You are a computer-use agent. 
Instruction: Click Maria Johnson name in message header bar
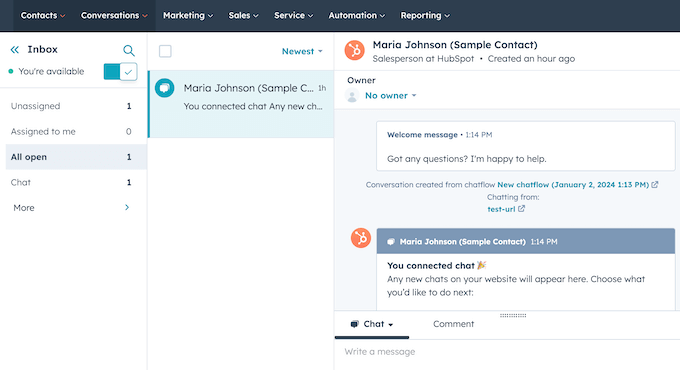coord(463,242)
